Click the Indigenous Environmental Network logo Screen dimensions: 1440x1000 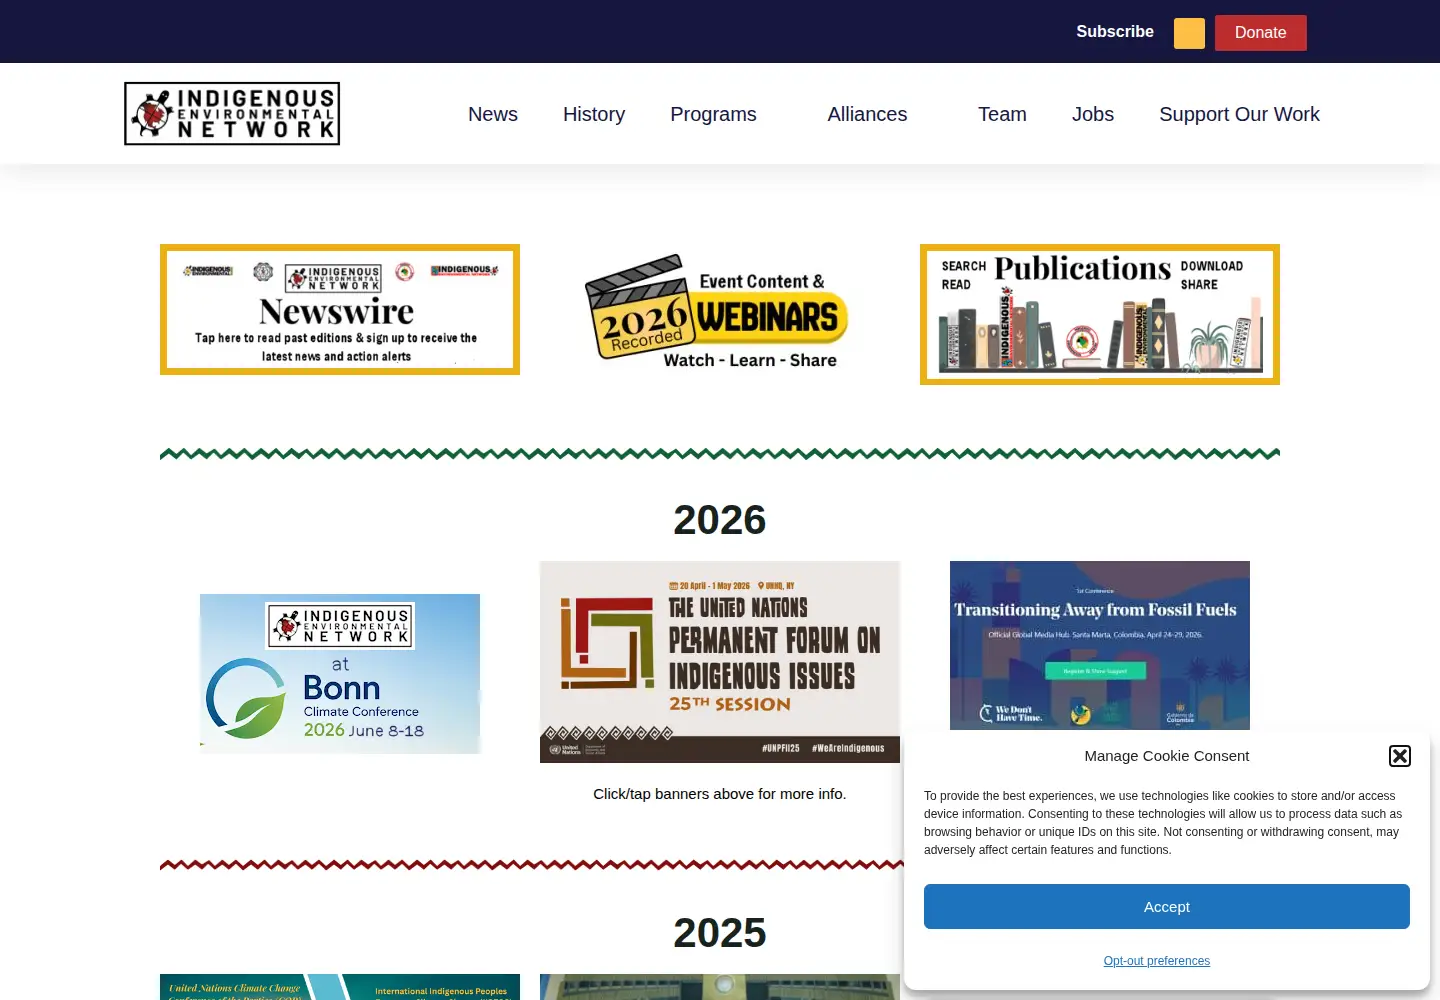point(232,114)
